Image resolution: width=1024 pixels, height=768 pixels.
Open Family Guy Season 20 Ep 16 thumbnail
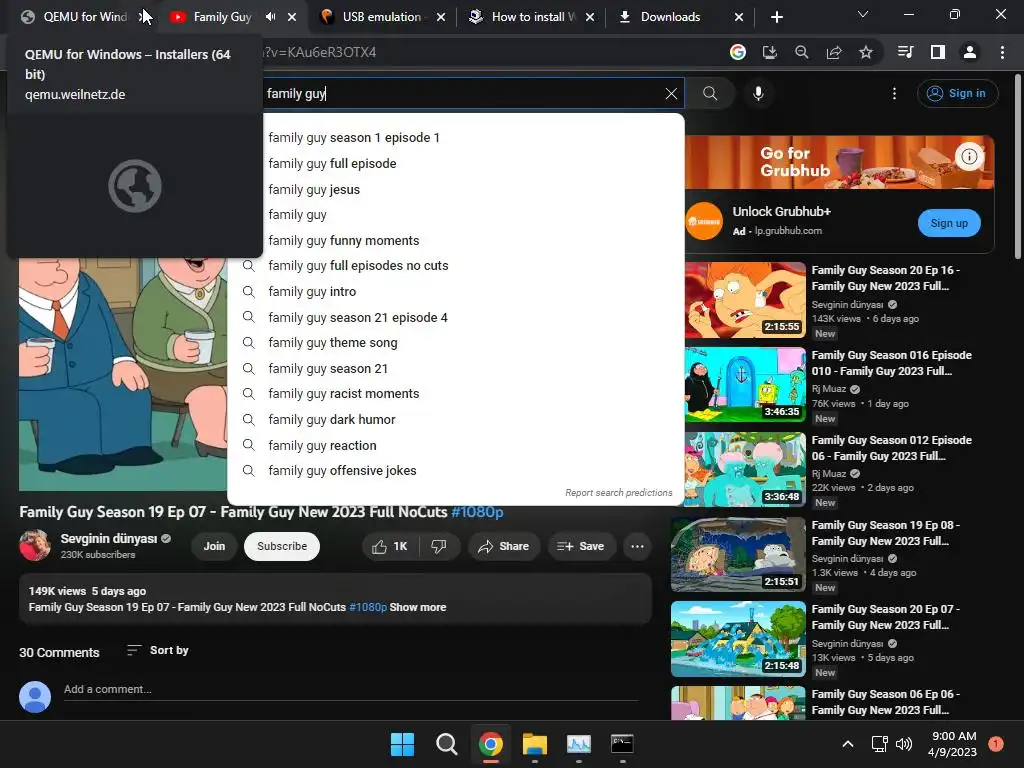tap(745, 300)
